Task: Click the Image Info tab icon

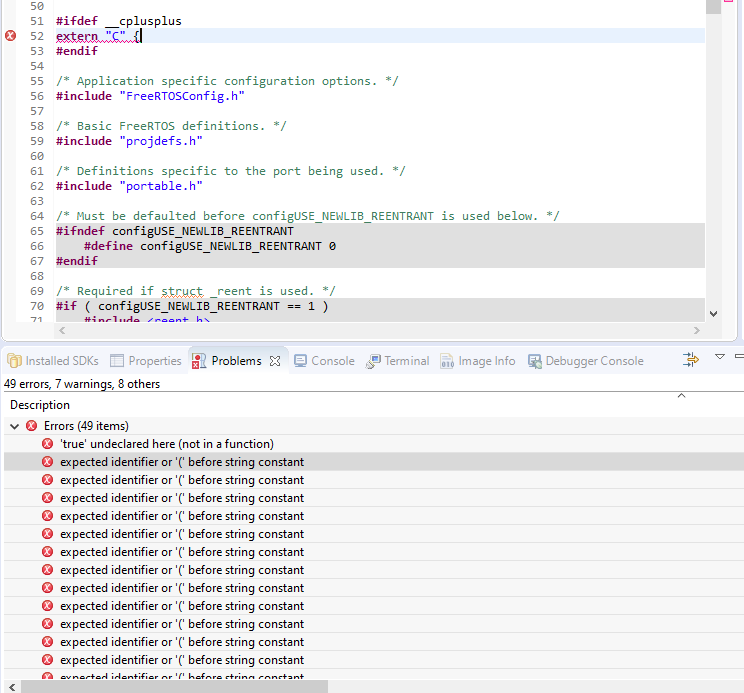Action: coord(447,361)
